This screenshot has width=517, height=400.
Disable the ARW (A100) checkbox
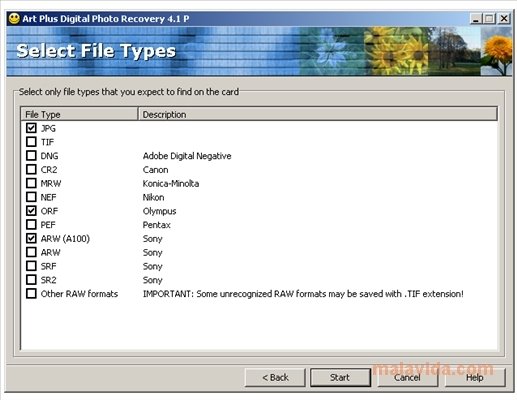pyautogui.click(x=31, y=238)
